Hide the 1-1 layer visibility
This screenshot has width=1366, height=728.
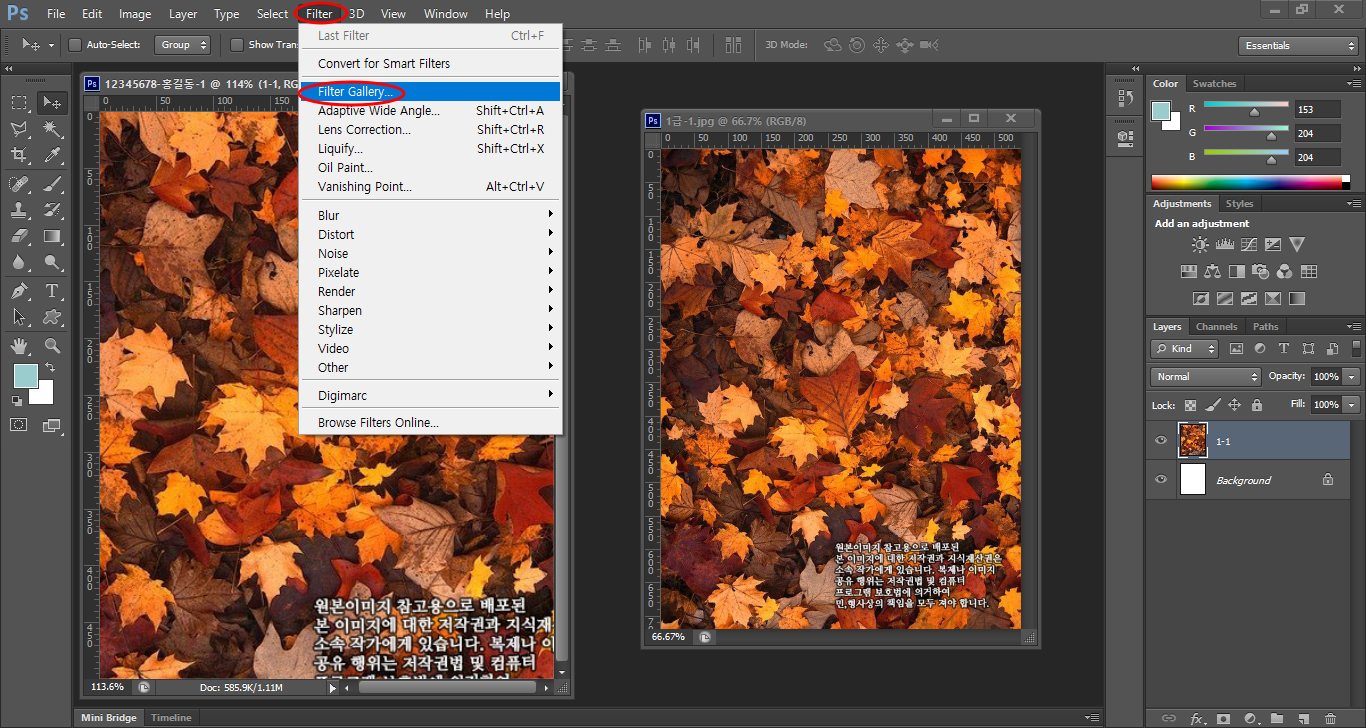1161,440
